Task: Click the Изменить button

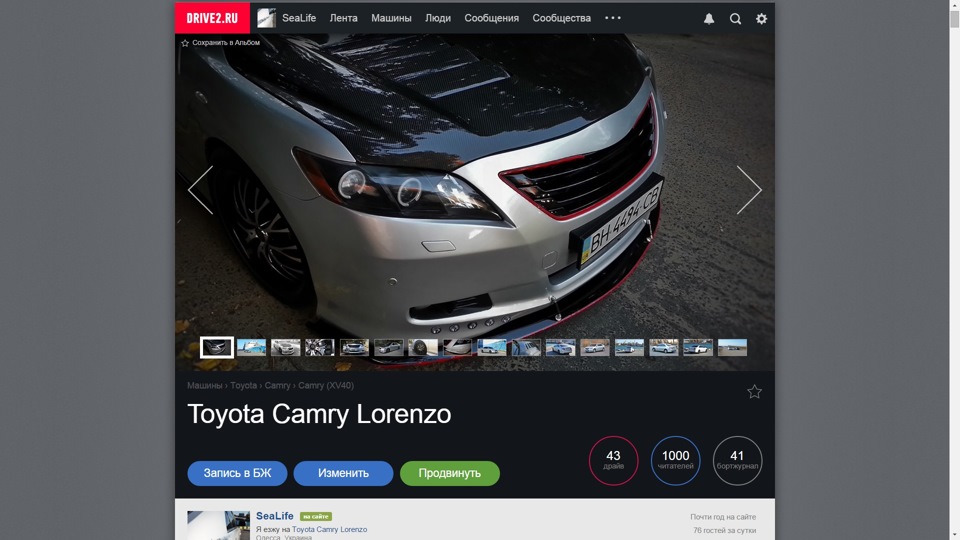Action: tap(343, 473)
